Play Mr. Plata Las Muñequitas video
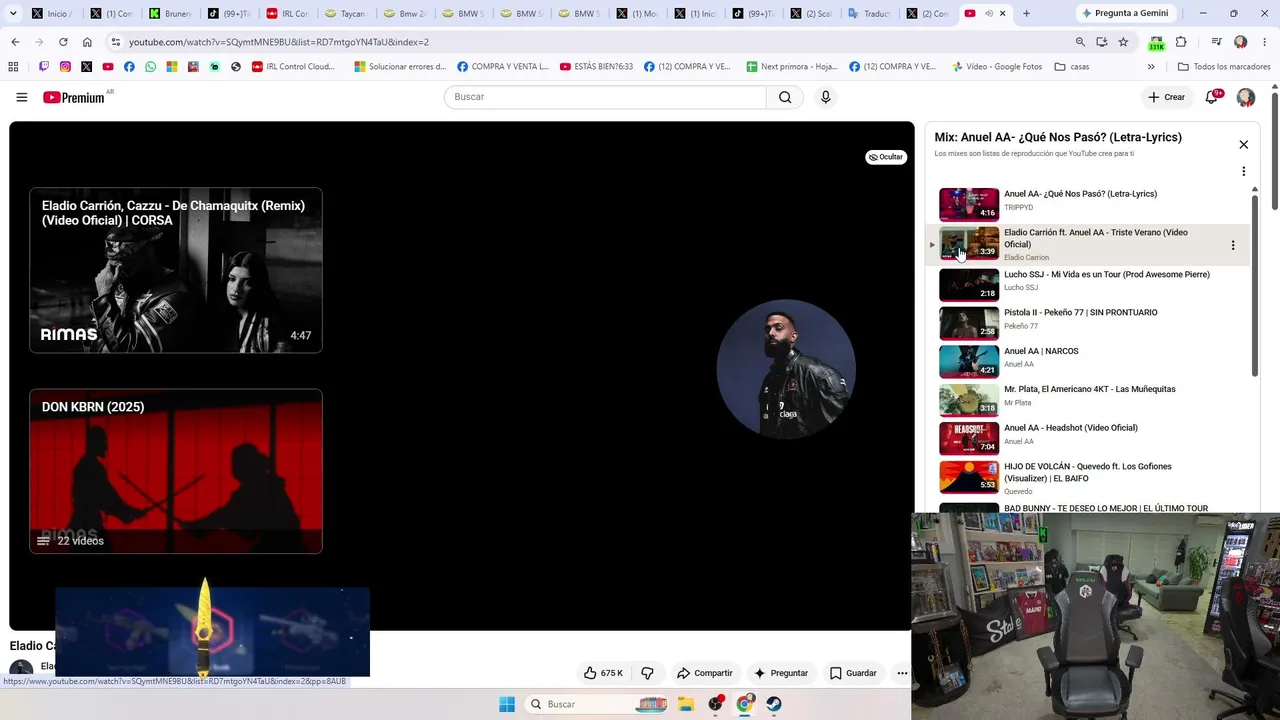This screenshot has width=1280, height=720. tap(1090, 400)
